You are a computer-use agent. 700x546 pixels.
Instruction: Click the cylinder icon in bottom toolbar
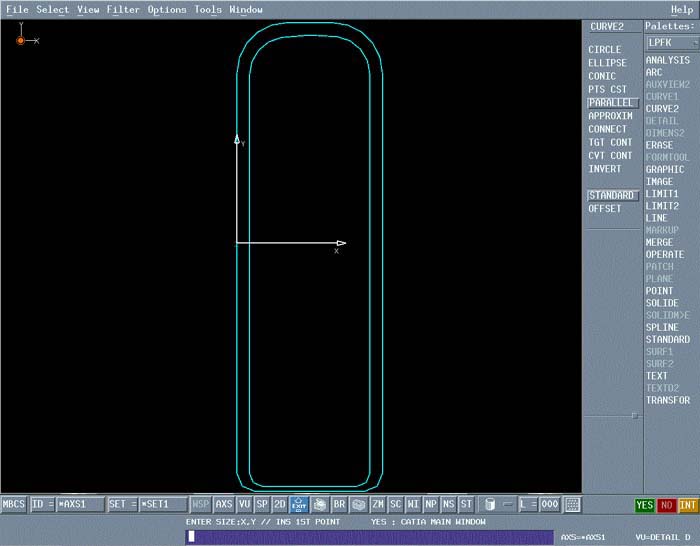pos(489,505)
